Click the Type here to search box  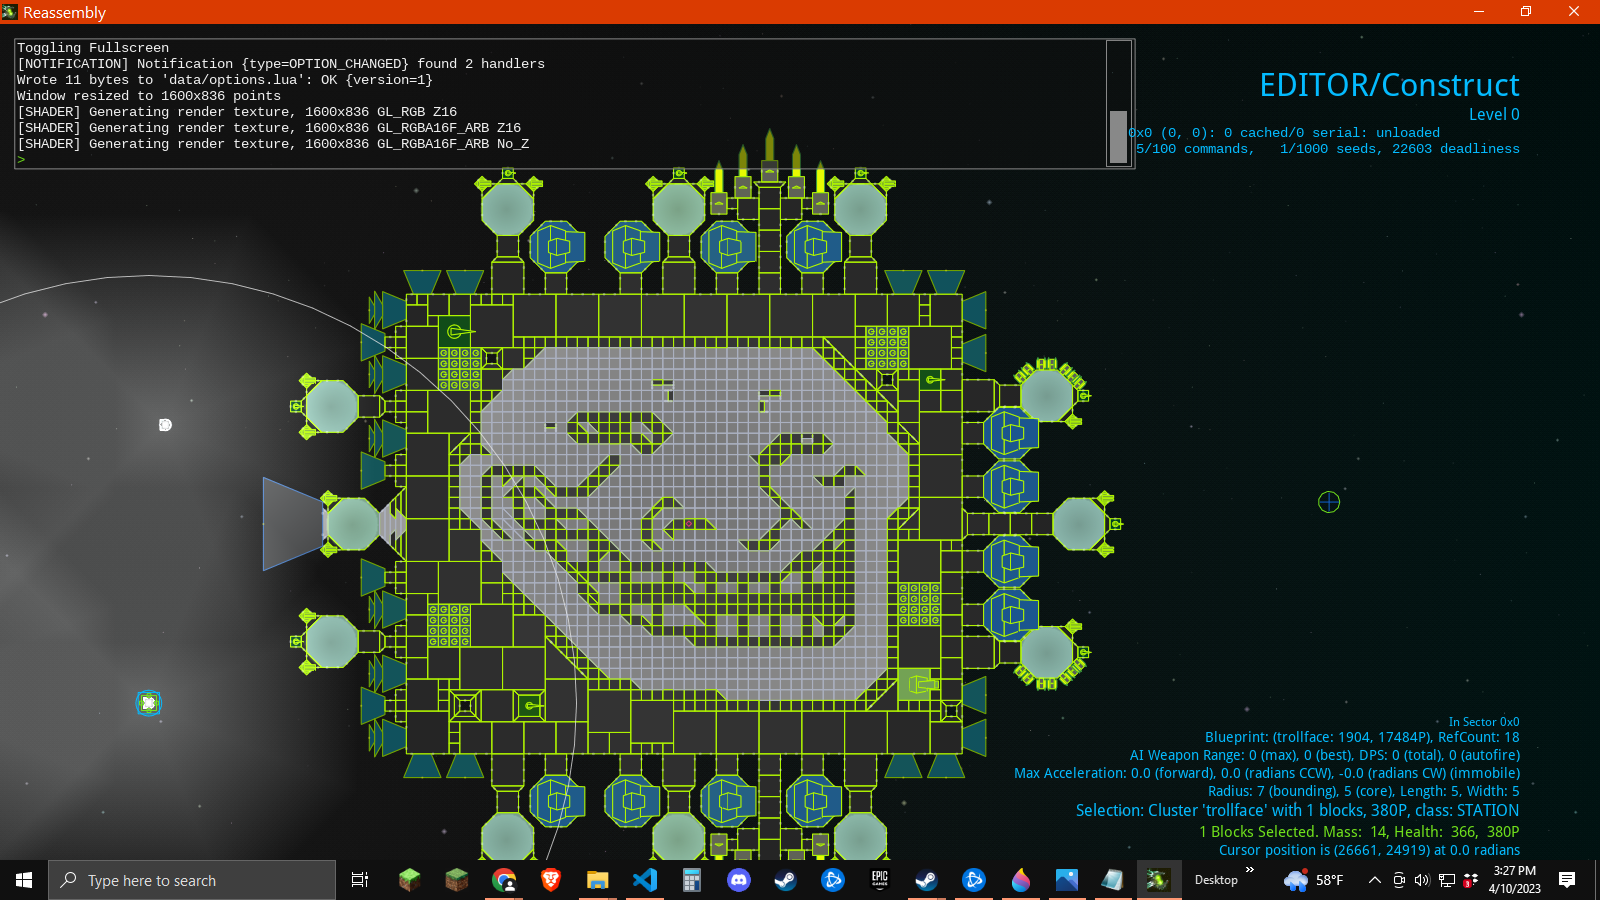(192, 880)
